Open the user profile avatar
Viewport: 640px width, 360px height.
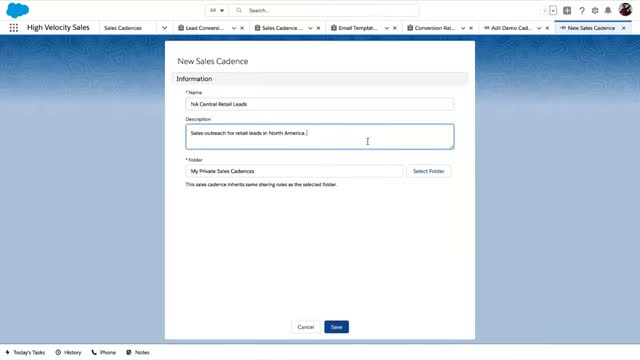coord(625,9)
